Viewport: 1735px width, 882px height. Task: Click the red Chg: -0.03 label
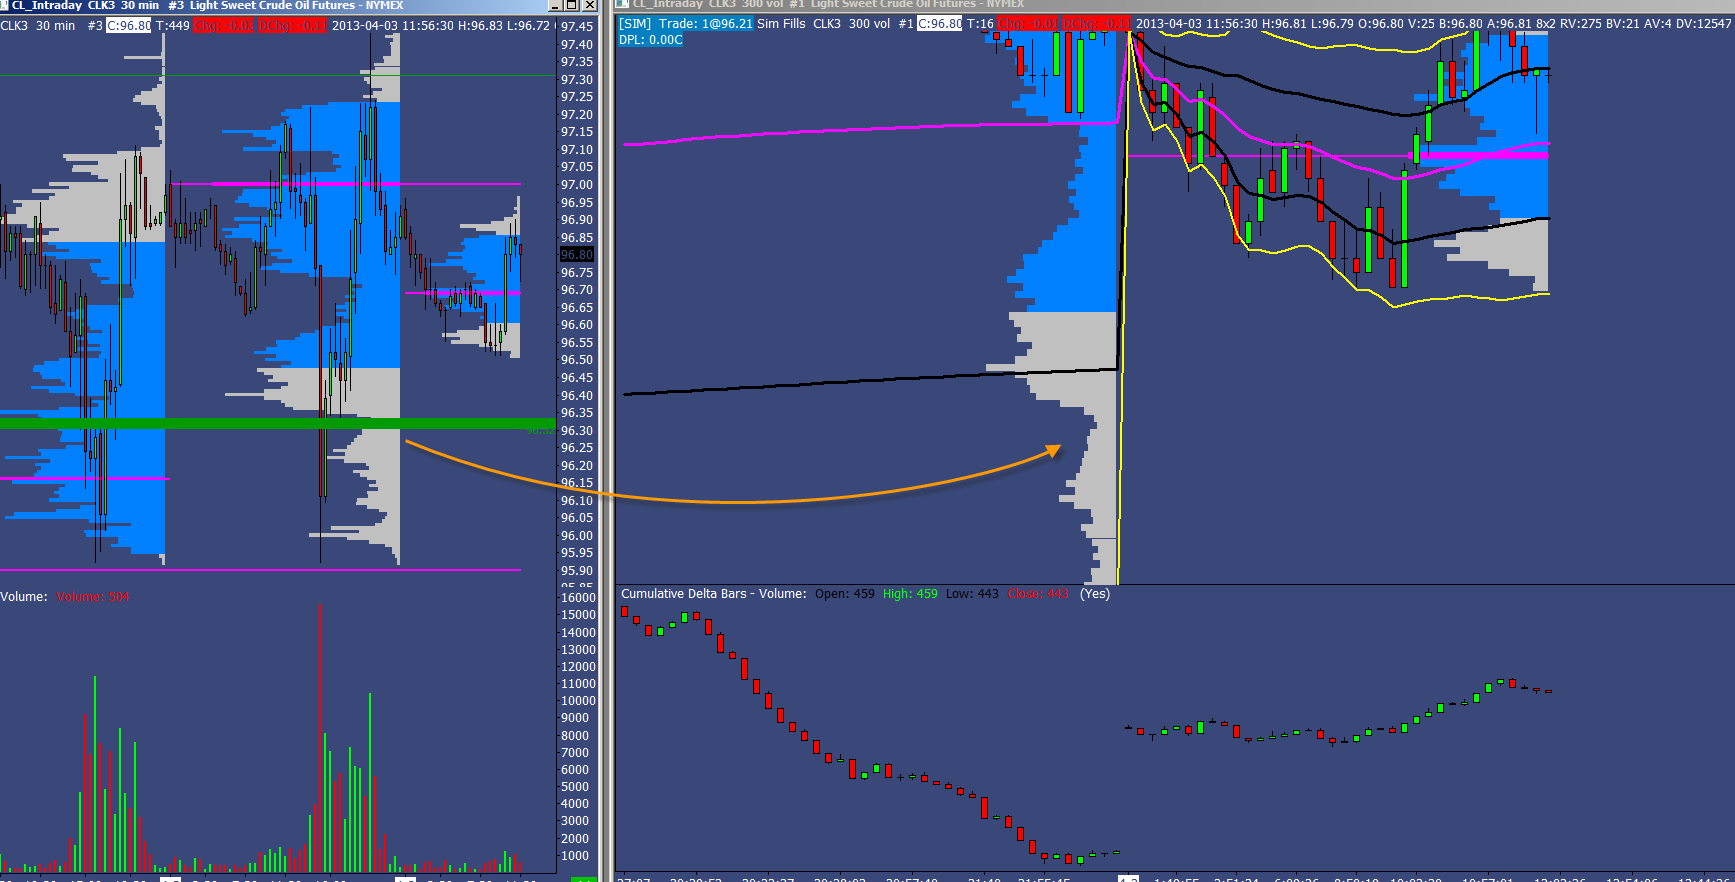[223, 26]
